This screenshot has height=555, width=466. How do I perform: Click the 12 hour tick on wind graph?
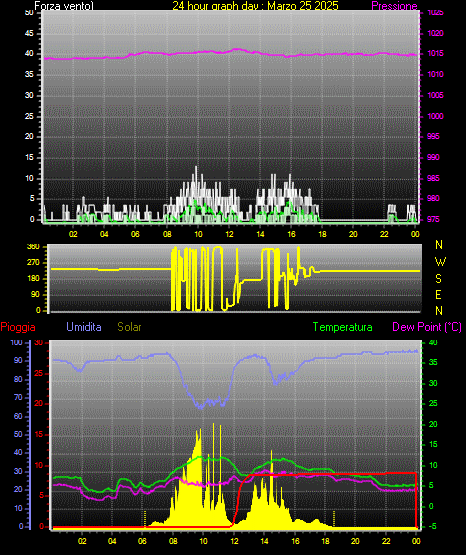pyautogui.click(x=229, y=234)
